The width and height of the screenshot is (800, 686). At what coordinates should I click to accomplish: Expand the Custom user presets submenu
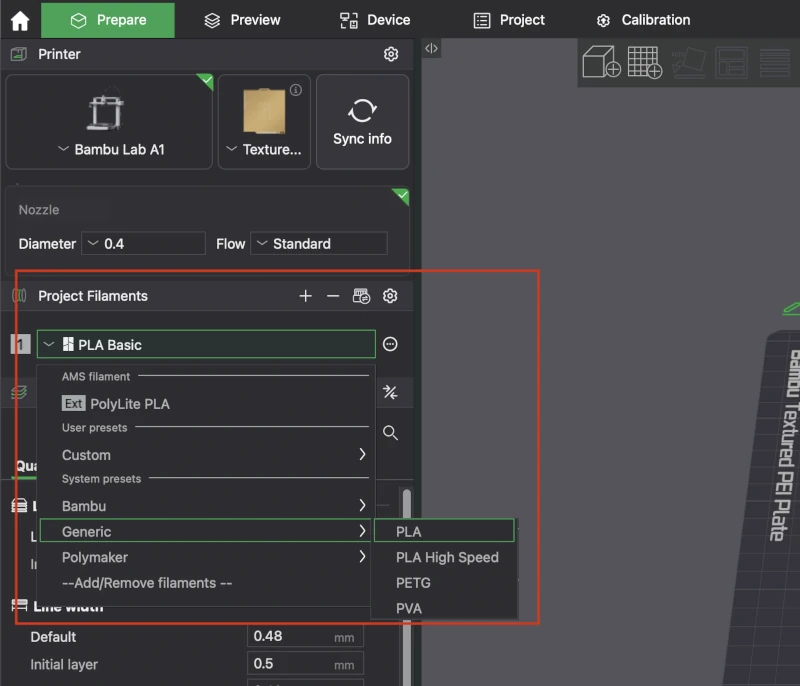pyautogui.click(x=206, y=455)
